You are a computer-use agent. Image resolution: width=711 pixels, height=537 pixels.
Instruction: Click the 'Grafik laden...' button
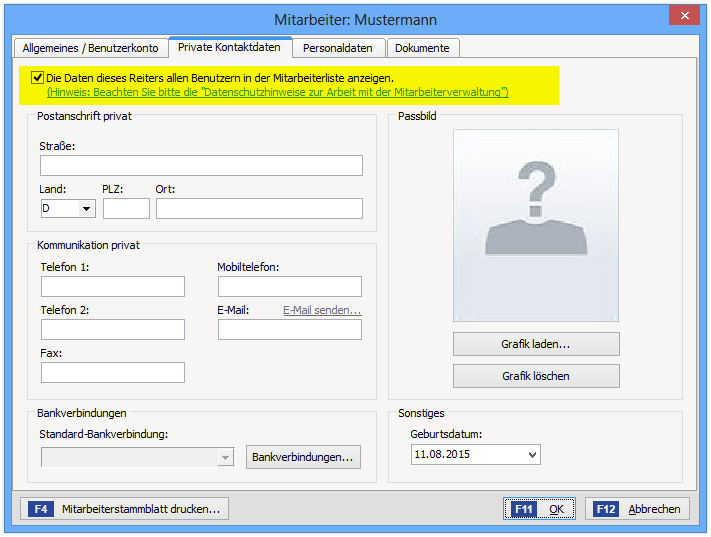coord(536,344)
